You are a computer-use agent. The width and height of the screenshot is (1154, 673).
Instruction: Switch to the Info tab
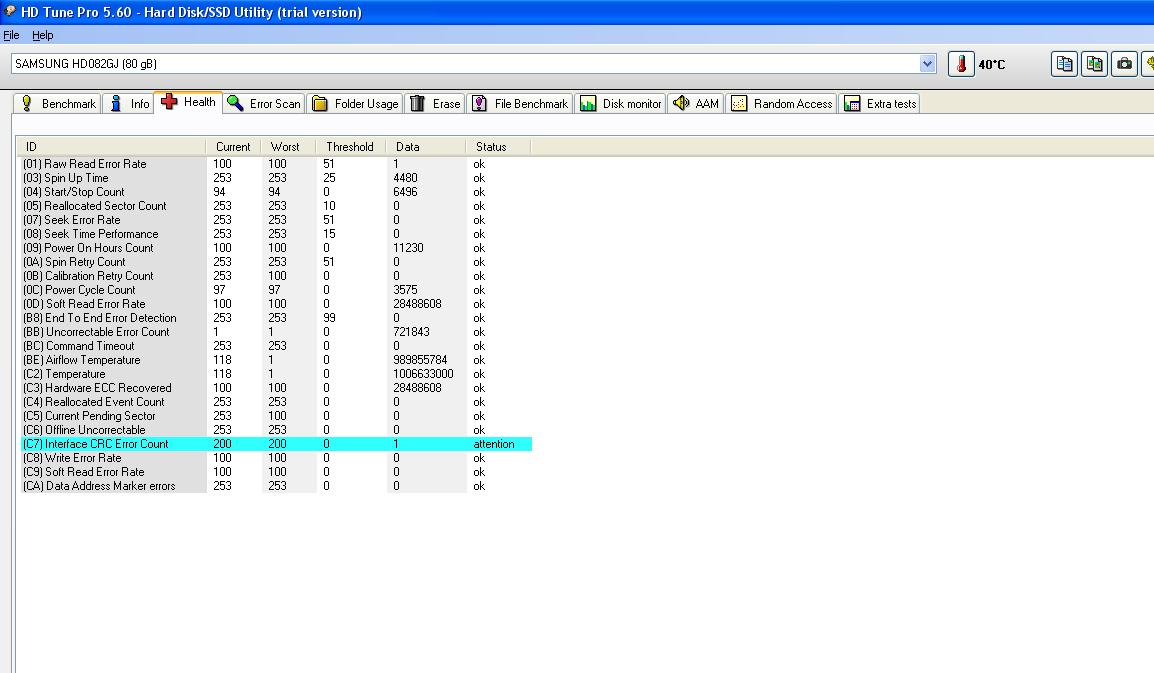128,104
